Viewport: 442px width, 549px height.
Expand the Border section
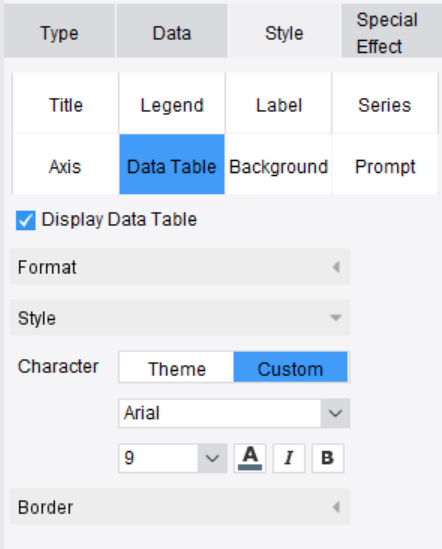coord(180,507)
